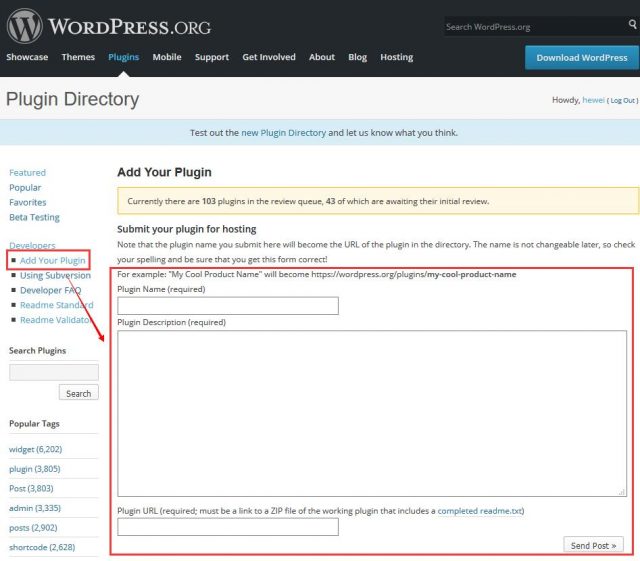Open the Favorites link
The height and width of the screenshot is (561, 640).
28,203
